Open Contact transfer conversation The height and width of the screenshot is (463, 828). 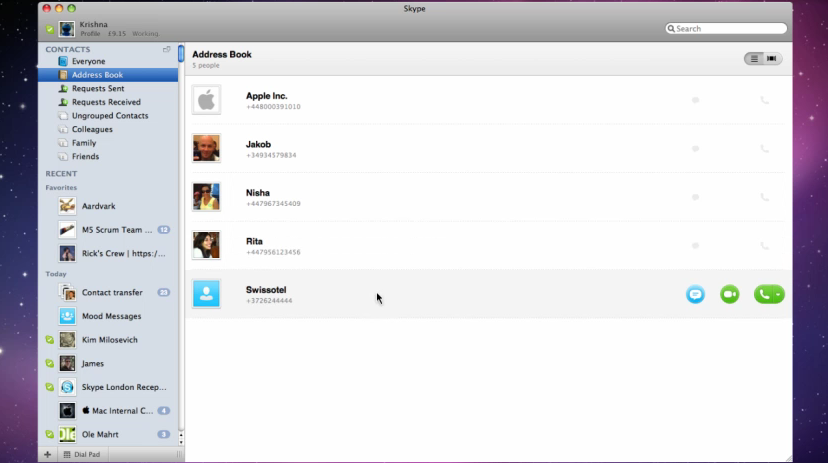108,292
